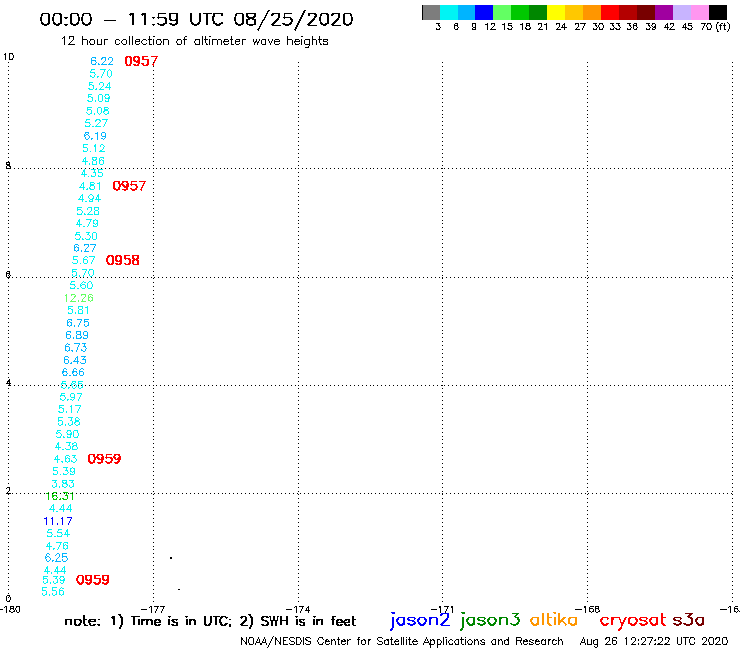This screenshot has width=740, height=650.
Task: Click the gray swatch in the color legend
Action: (x=431, y=12)
